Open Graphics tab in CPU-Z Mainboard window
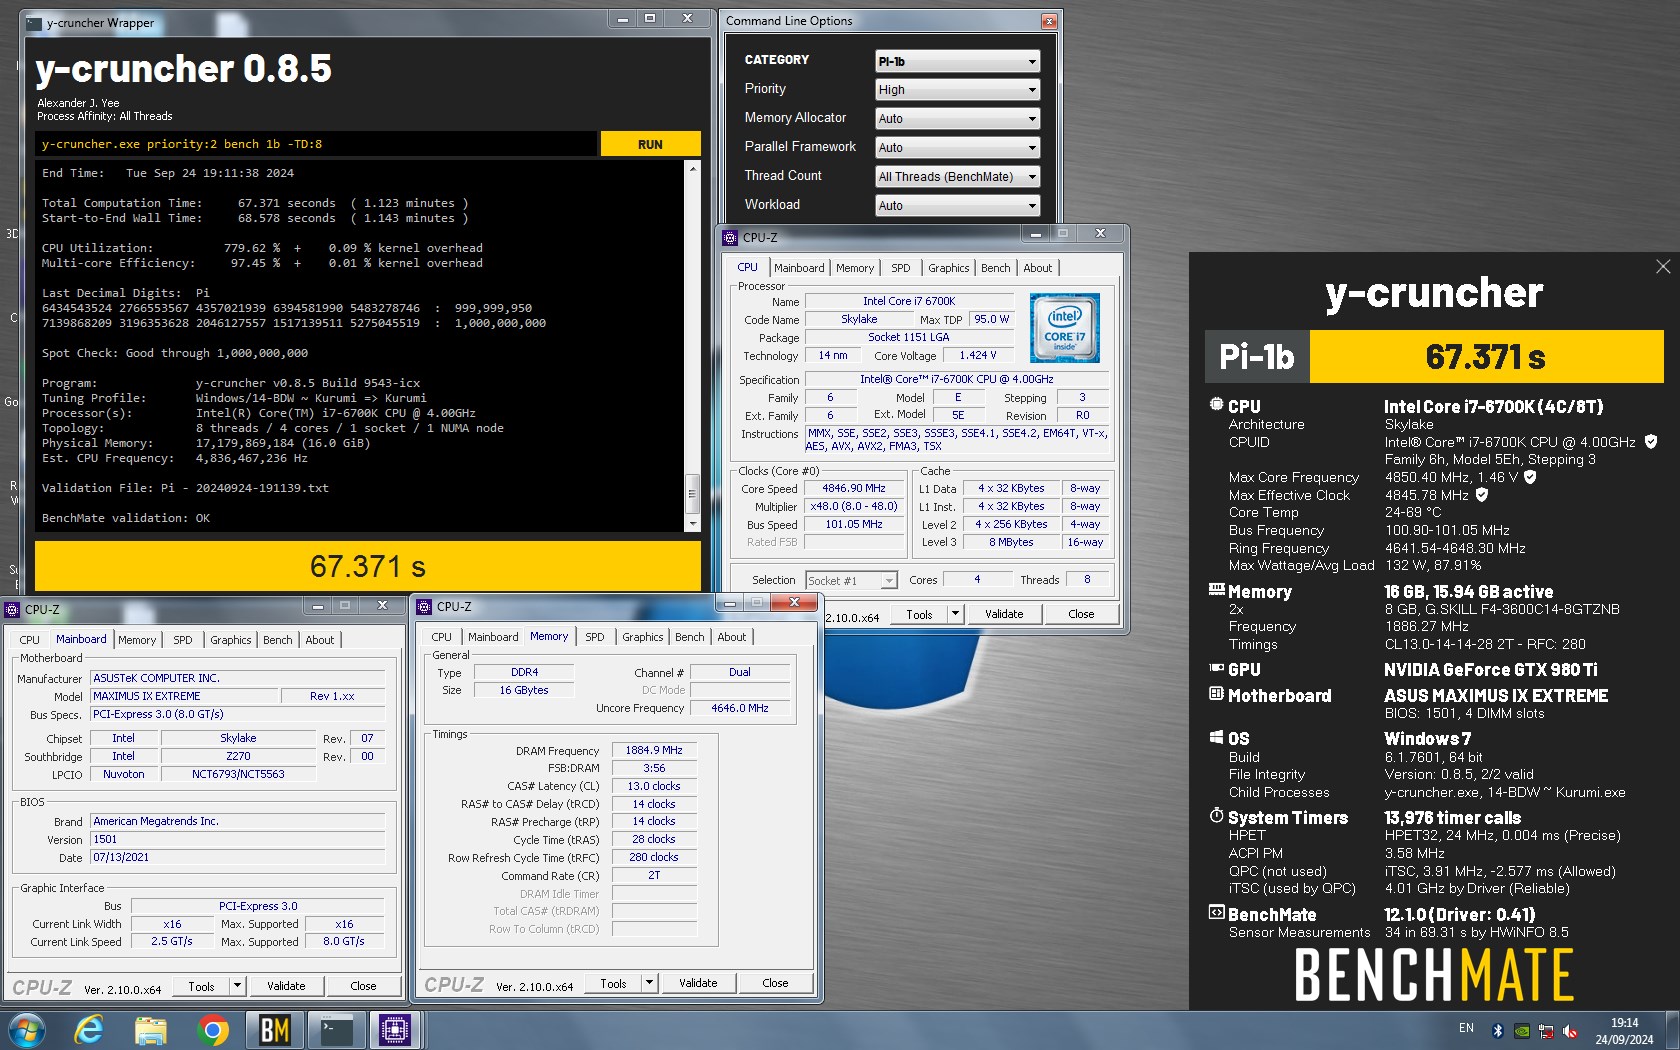This screenshot has height=1050, width=1680. tap(231, 640)
